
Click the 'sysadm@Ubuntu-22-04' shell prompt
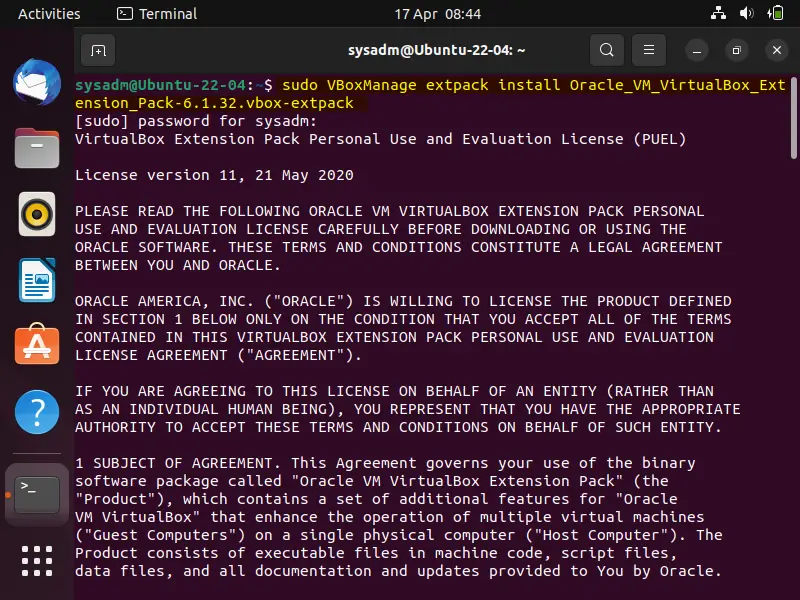(161, 85)
